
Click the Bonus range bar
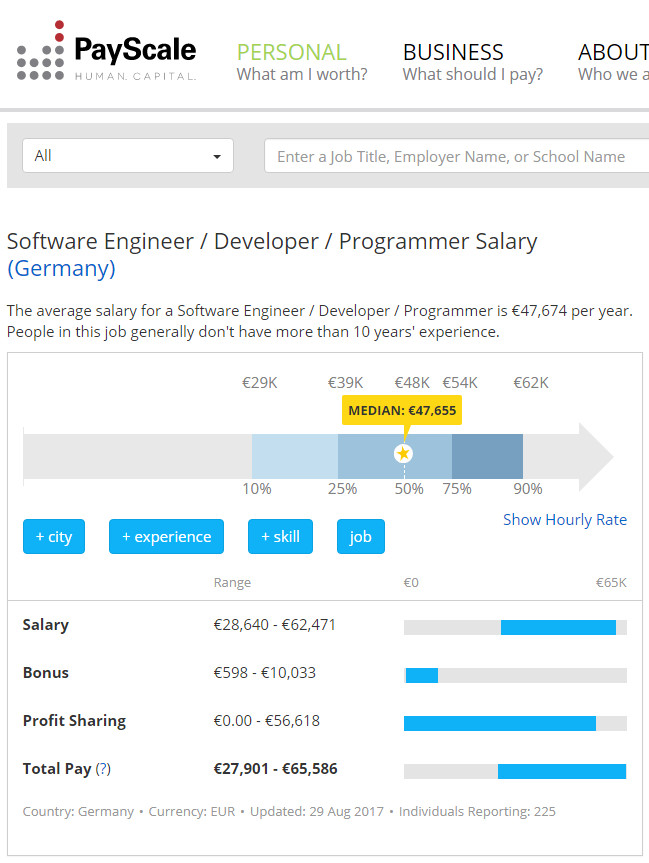421,675
